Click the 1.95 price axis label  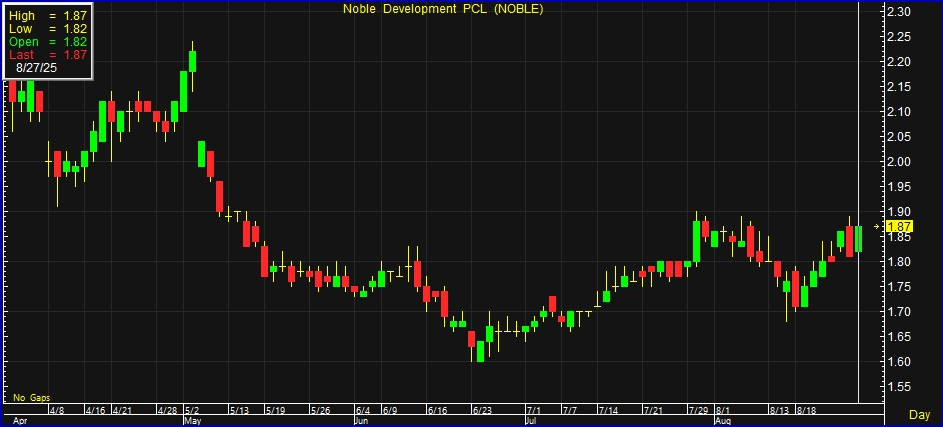(900, 187)
